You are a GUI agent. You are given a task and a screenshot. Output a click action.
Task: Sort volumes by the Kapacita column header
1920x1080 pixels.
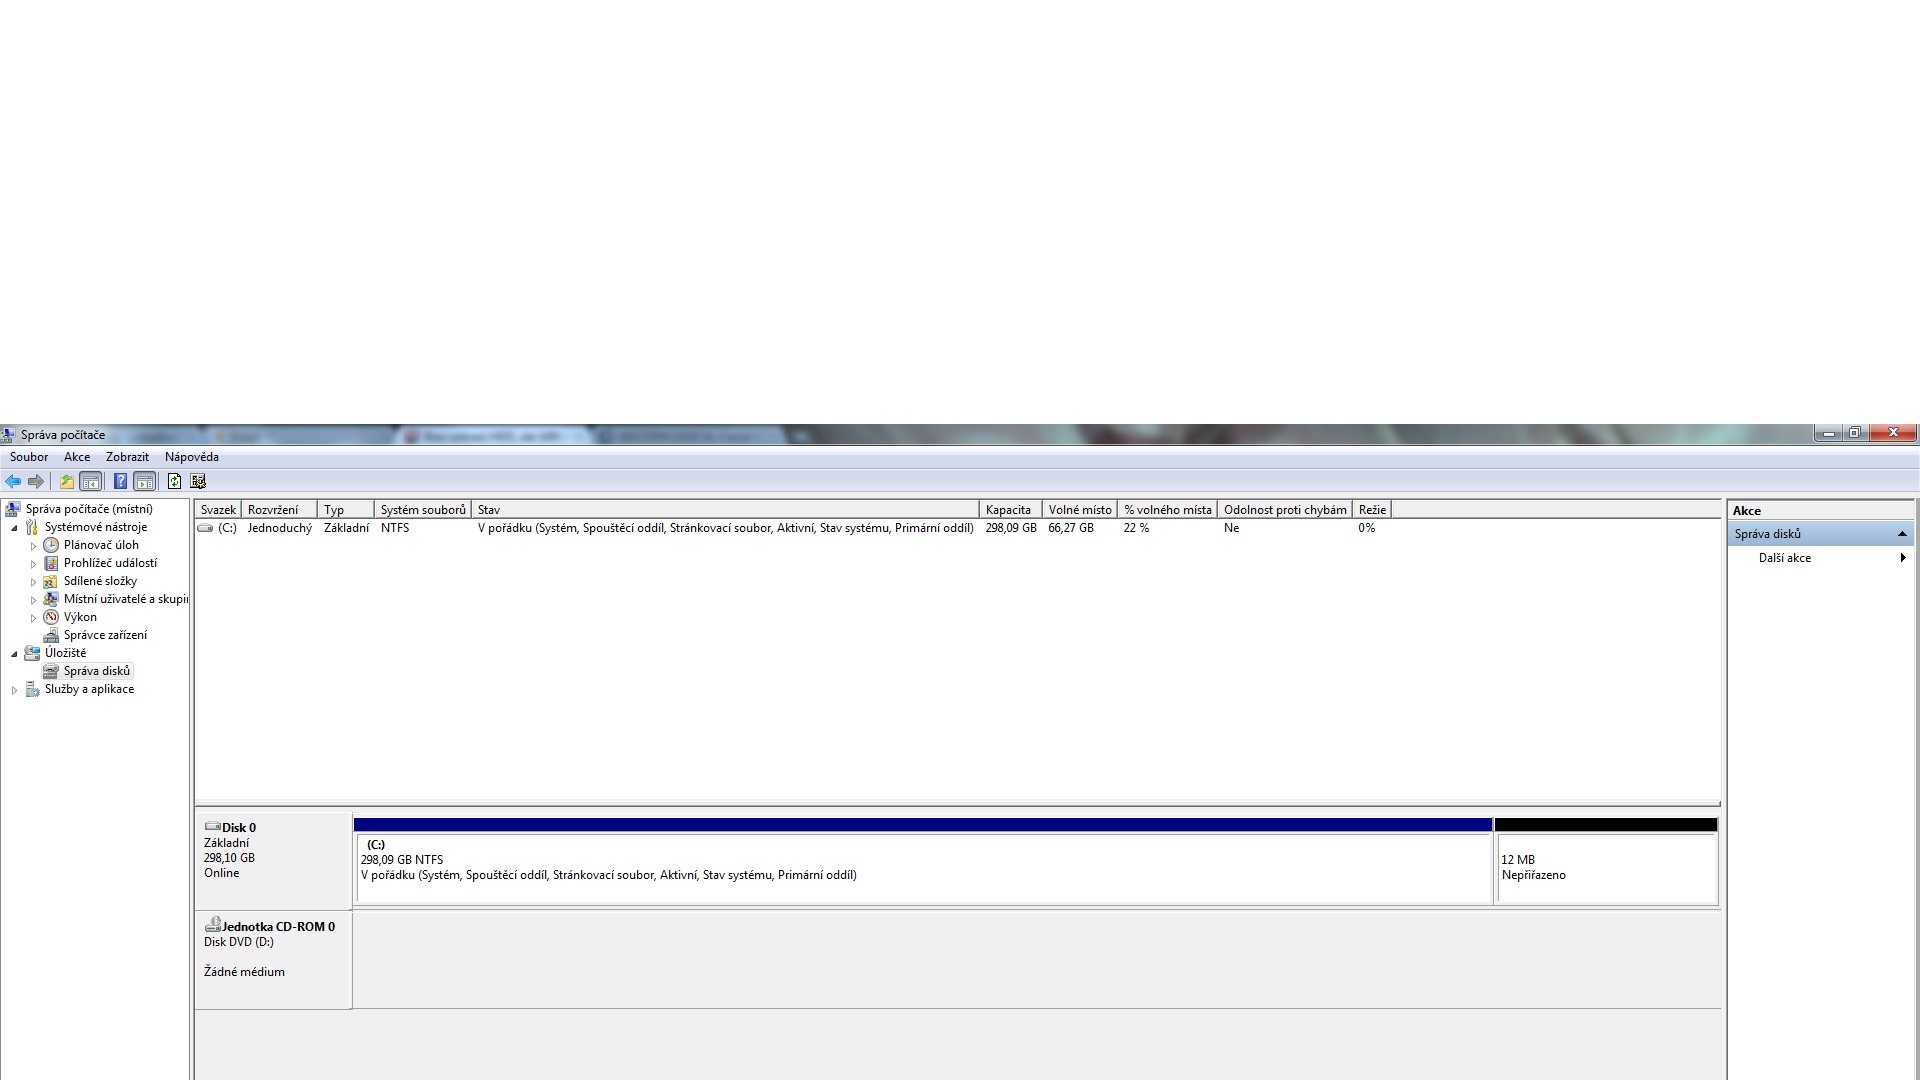1008,510
